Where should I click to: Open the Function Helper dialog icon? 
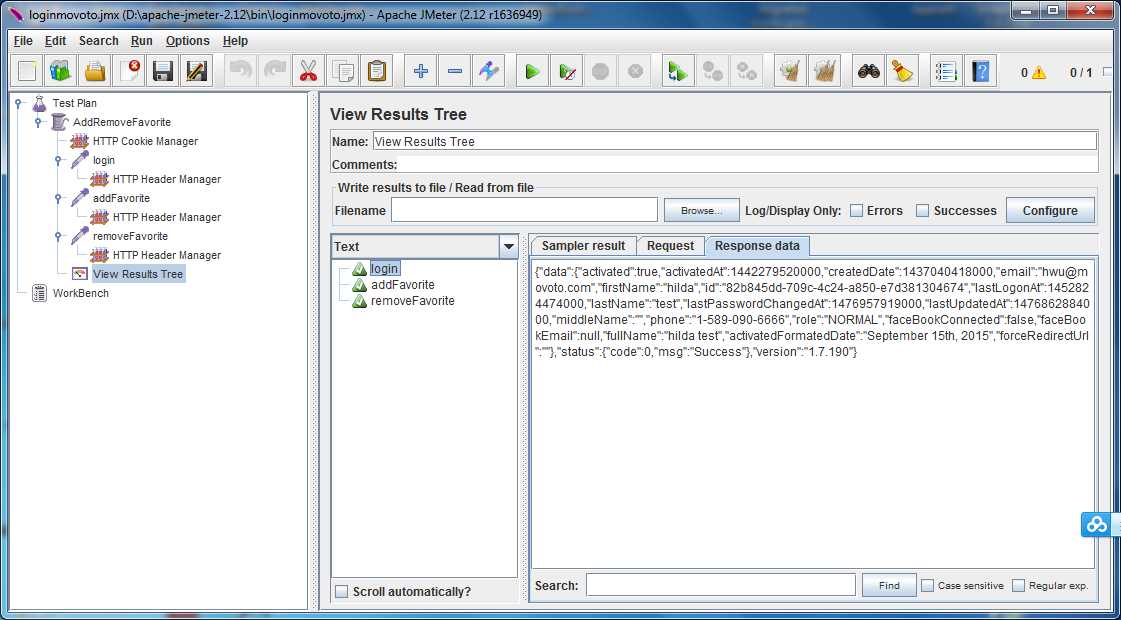946,72
